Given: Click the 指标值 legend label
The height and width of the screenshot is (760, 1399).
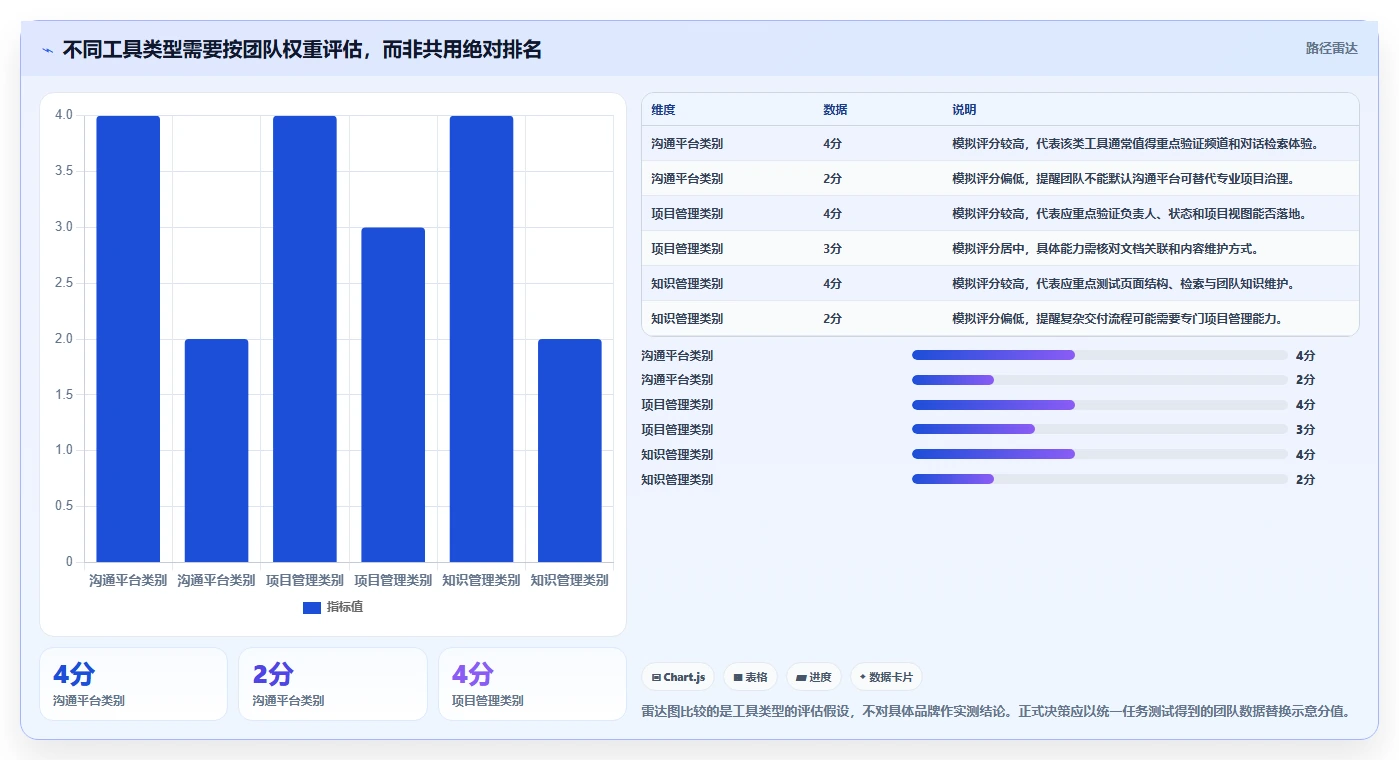Looking at the screenshot, I should [x=345, y=607].
